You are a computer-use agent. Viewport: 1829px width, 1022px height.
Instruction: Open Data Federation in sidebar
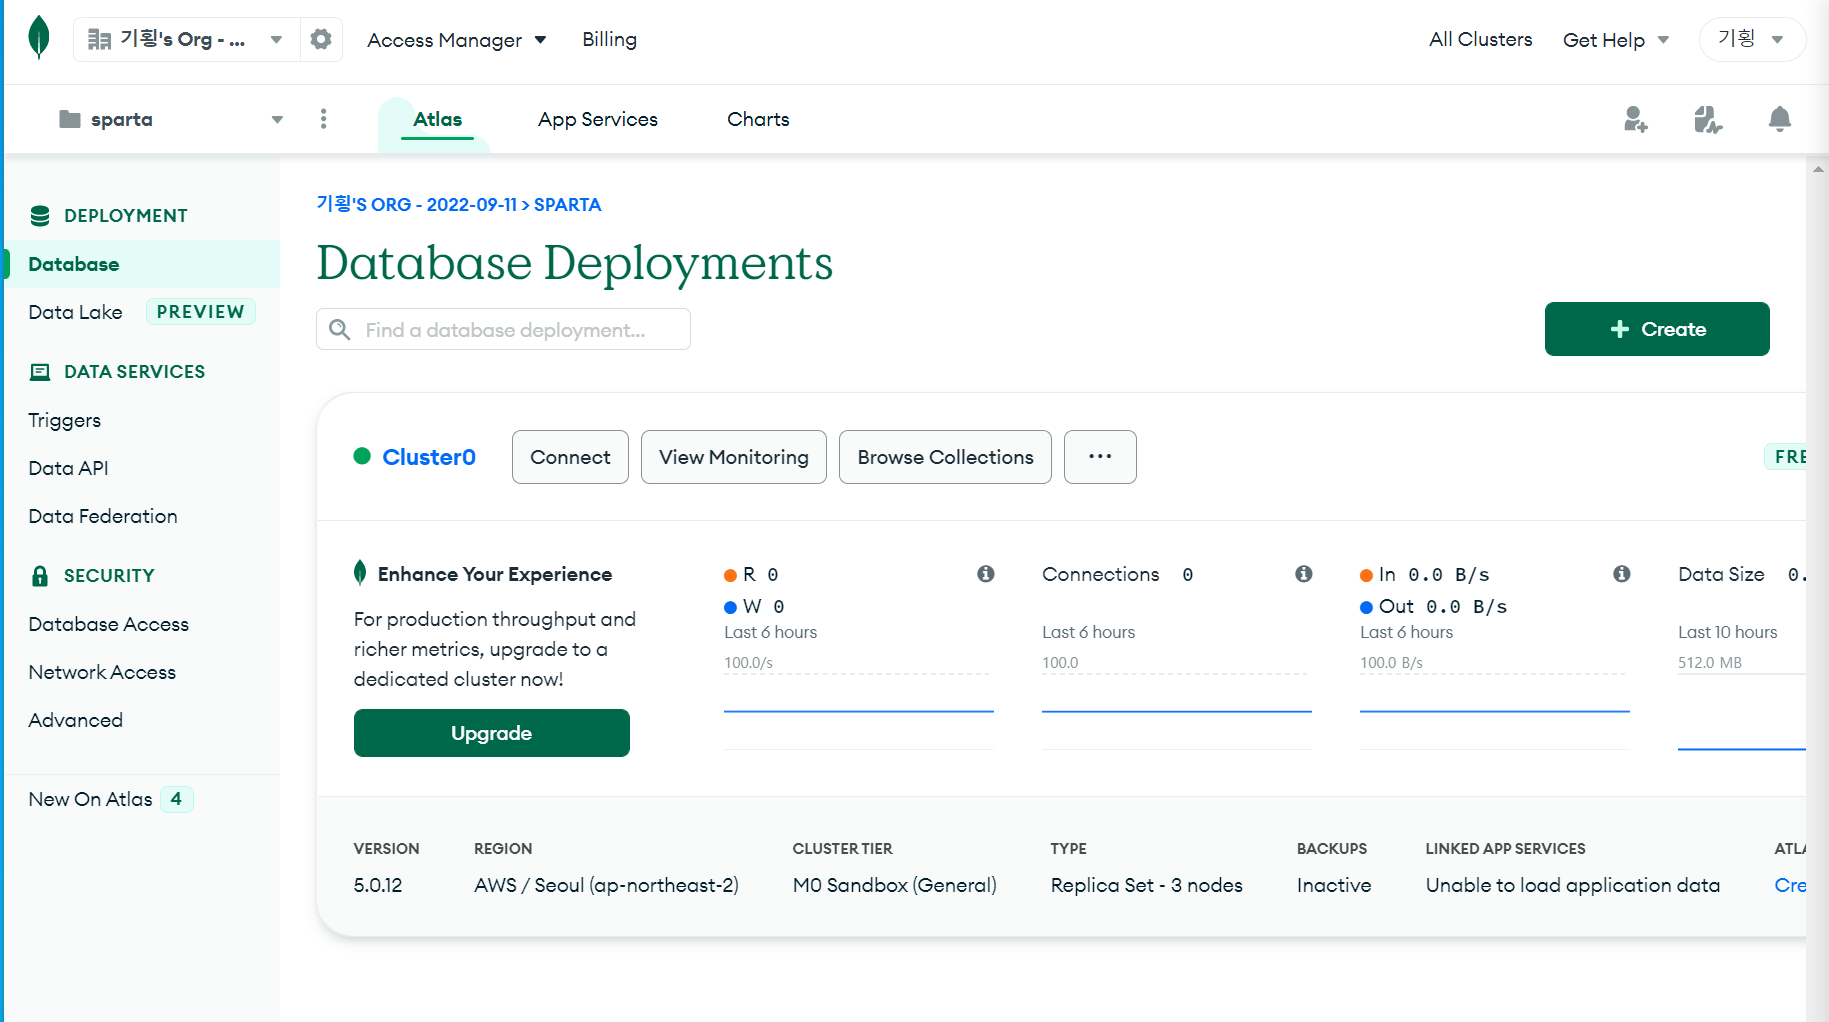point(103,516)
